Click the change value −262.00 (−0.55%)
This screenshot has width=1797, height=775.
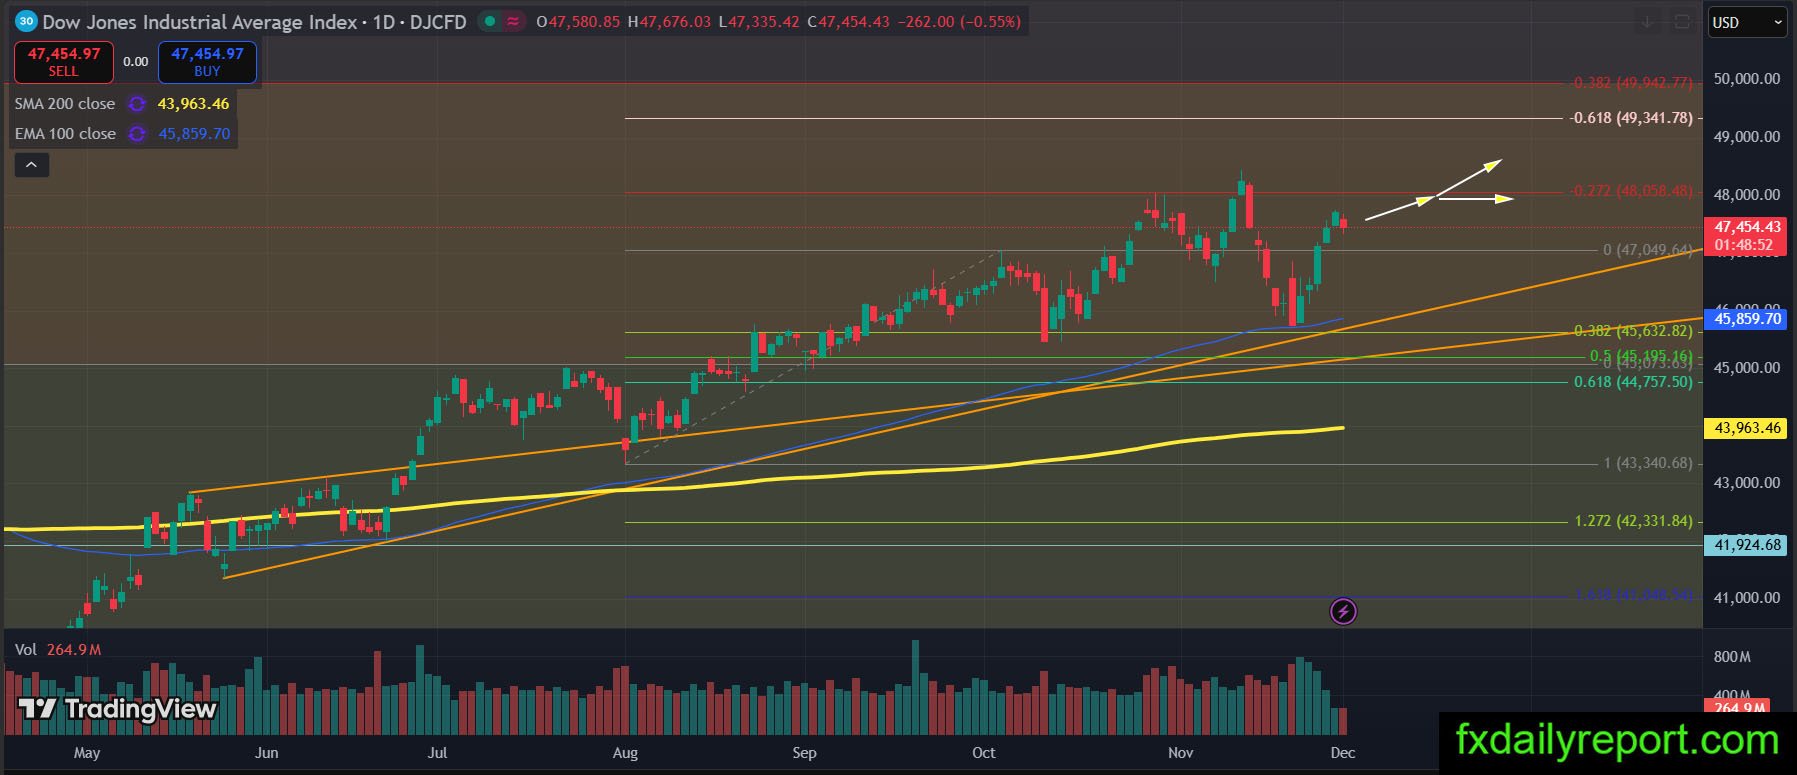click(x=958, y=22)
